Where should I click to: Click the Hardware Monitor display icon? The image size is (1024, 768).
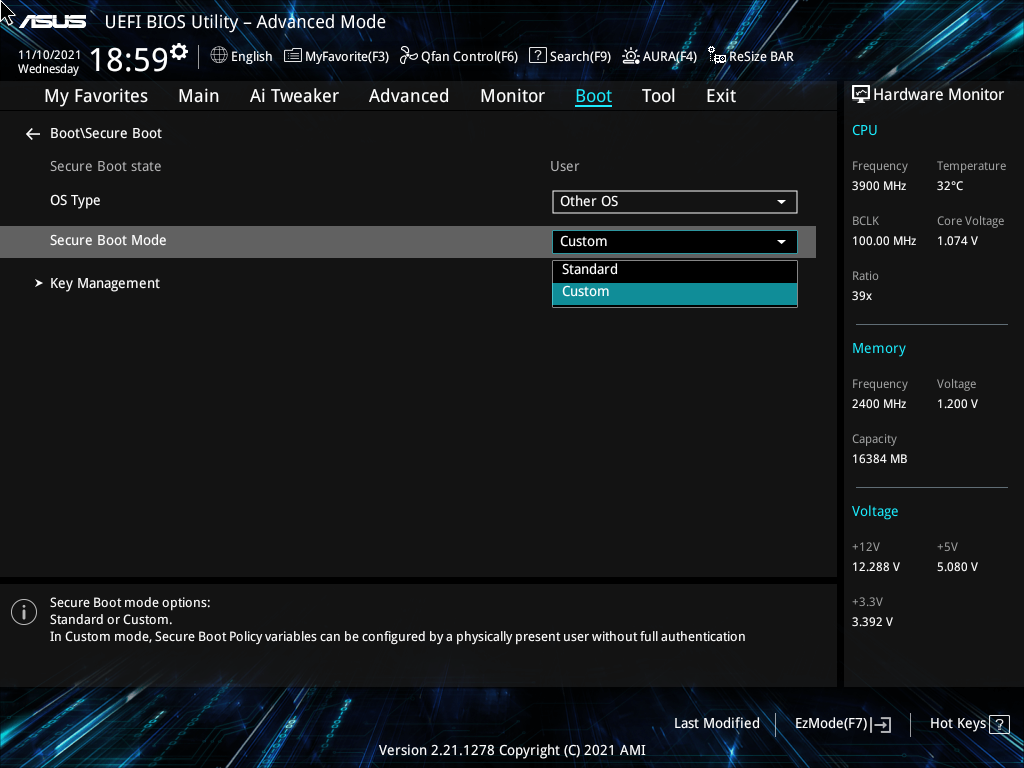(x=861, y=95)
